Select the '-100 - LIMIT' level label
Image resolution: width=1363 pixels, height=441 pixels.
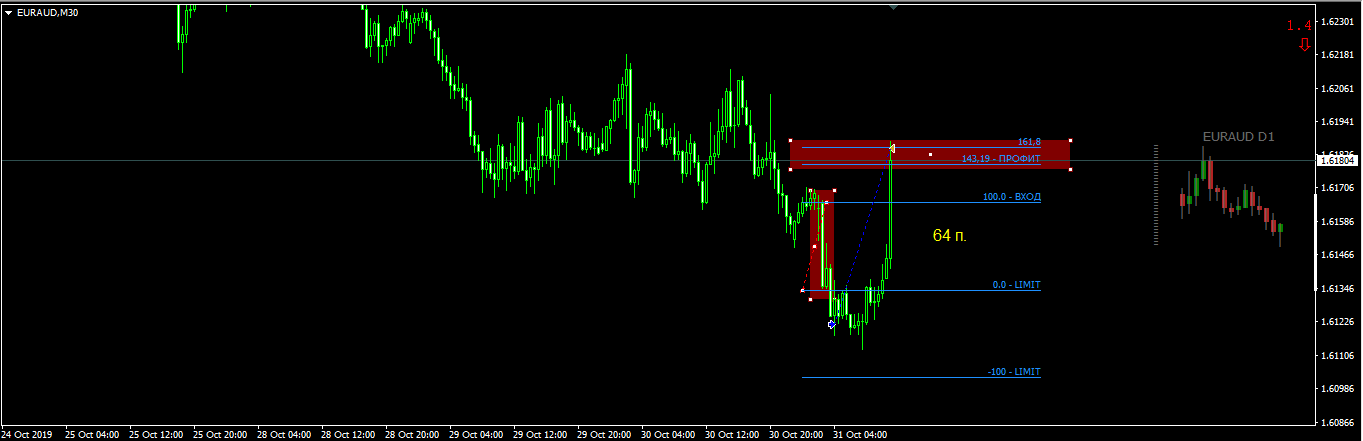coord(1013,372)
